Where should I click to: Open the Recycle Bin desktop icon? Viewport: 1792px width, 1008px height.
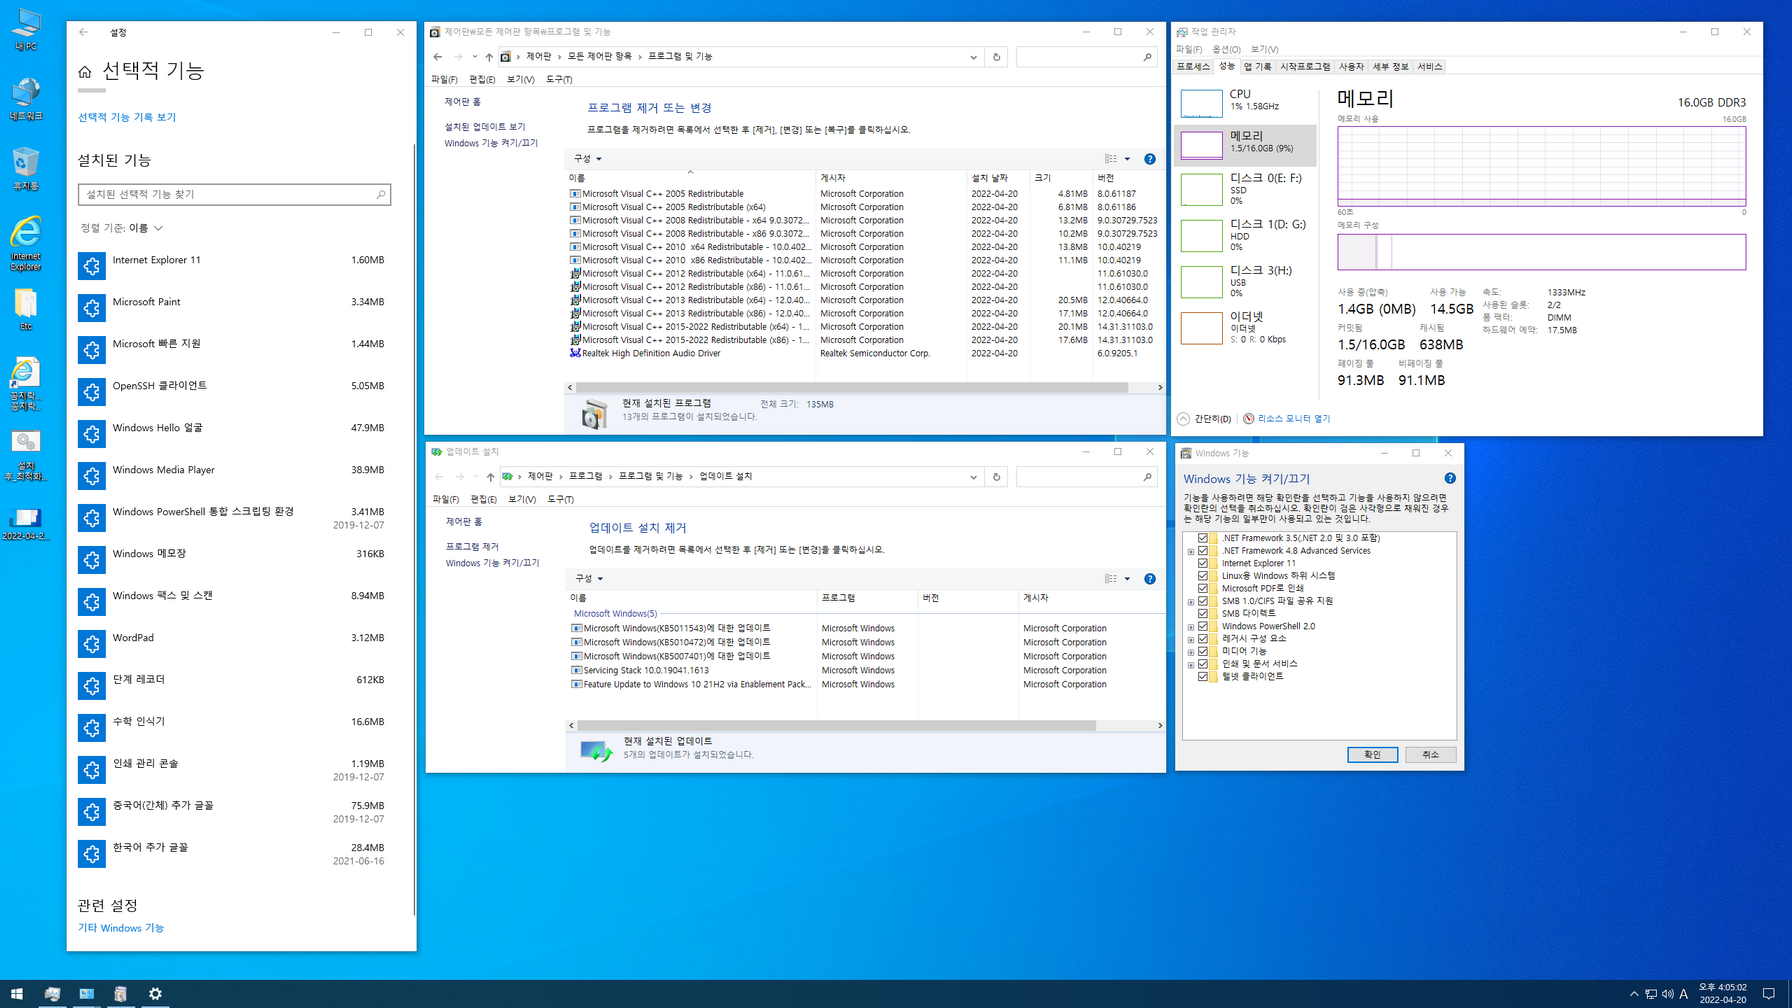click(x=26, y=168)
